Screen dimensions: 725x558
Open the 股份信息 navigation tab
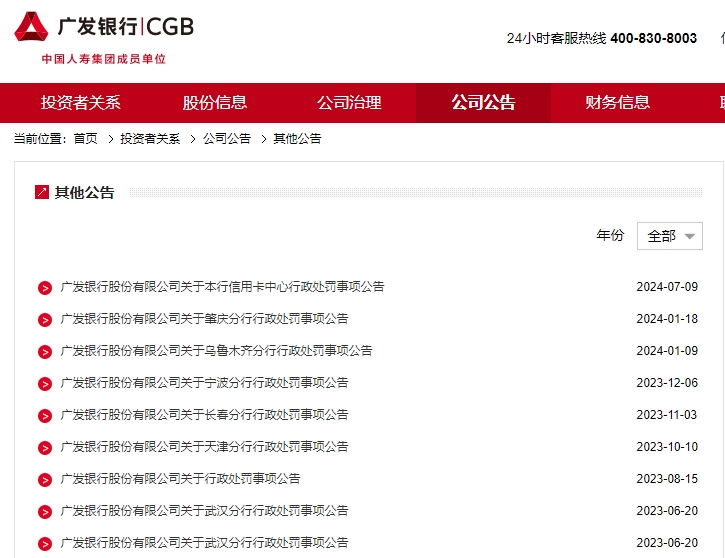[215, 103]
